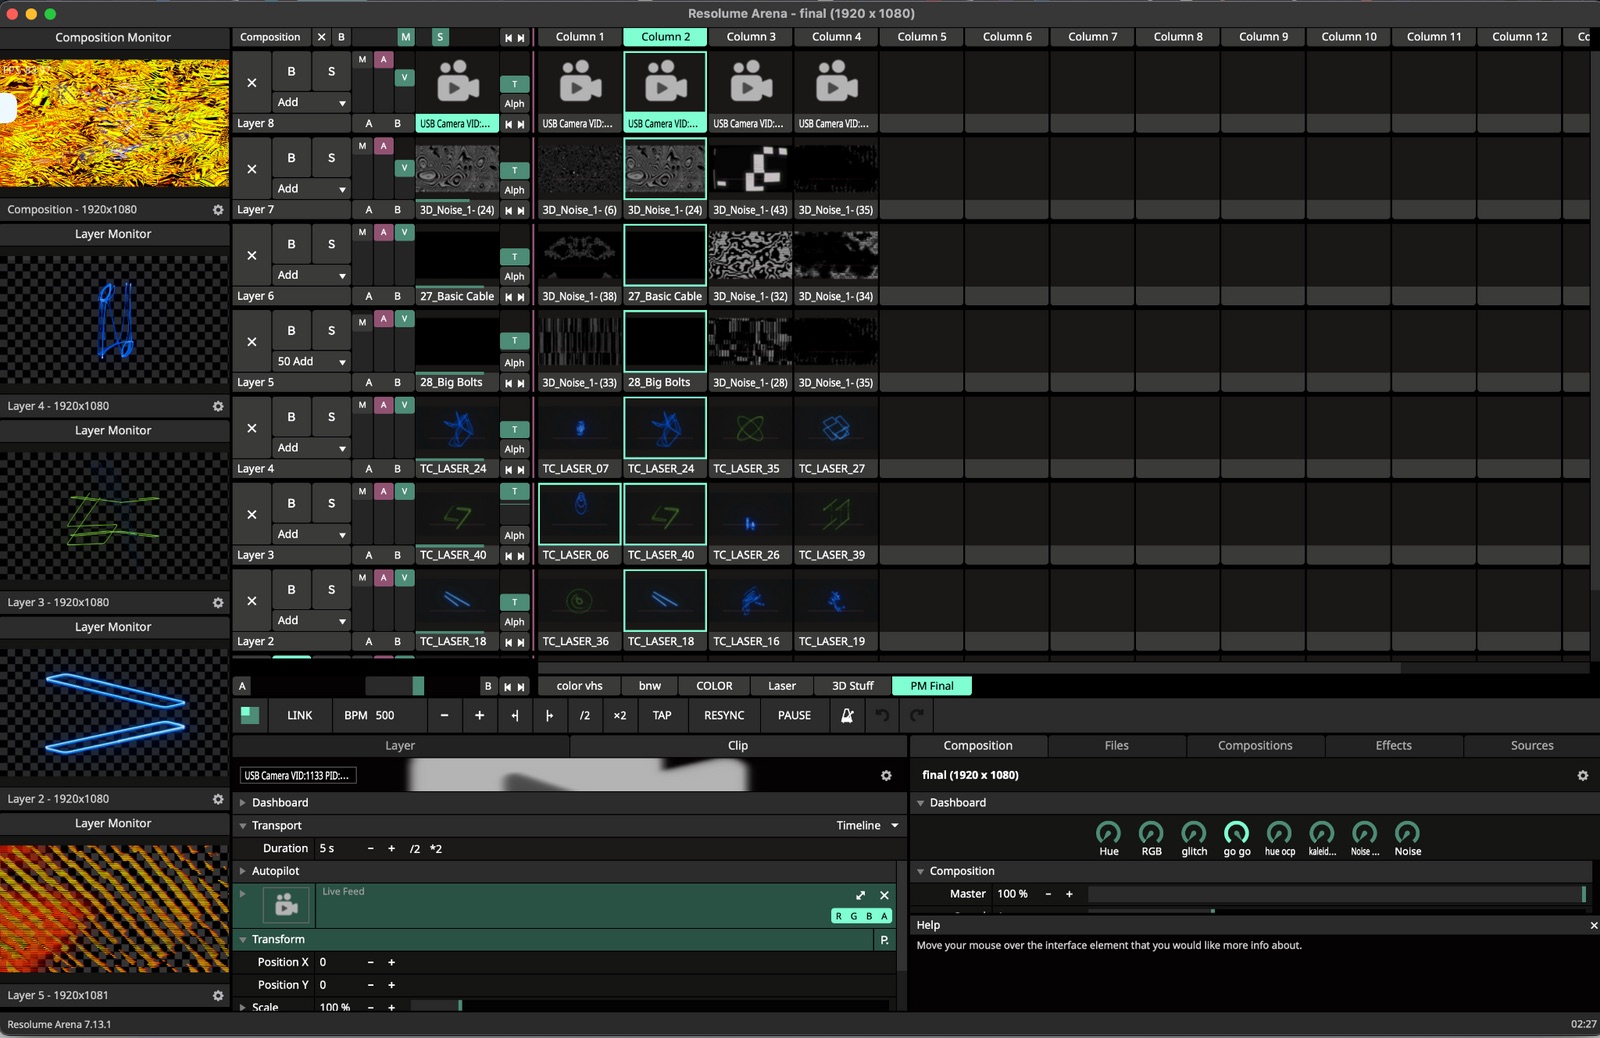1600x1038 pixels.
Task: Click the TAP tempo button
Action: click(x=662, y=715)
